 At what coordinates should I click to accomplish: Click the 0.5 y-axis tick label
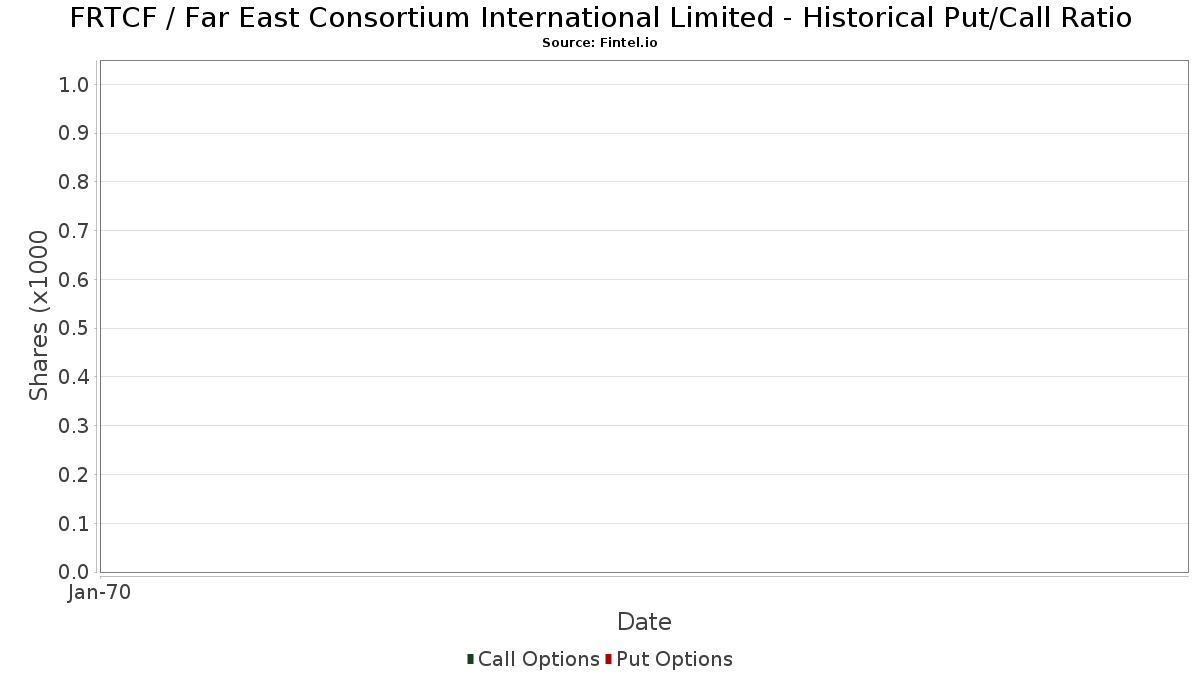point(74,329)
